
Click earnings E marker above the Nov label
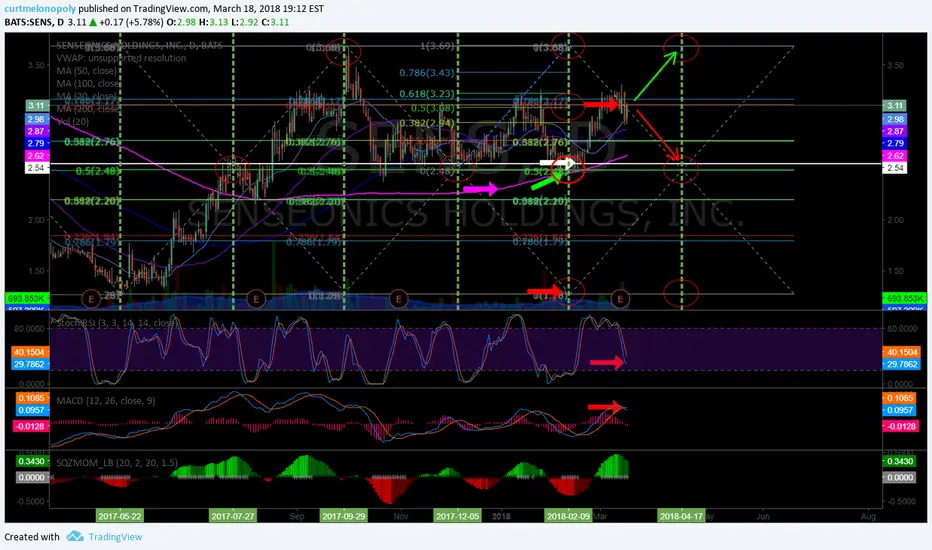398,298
